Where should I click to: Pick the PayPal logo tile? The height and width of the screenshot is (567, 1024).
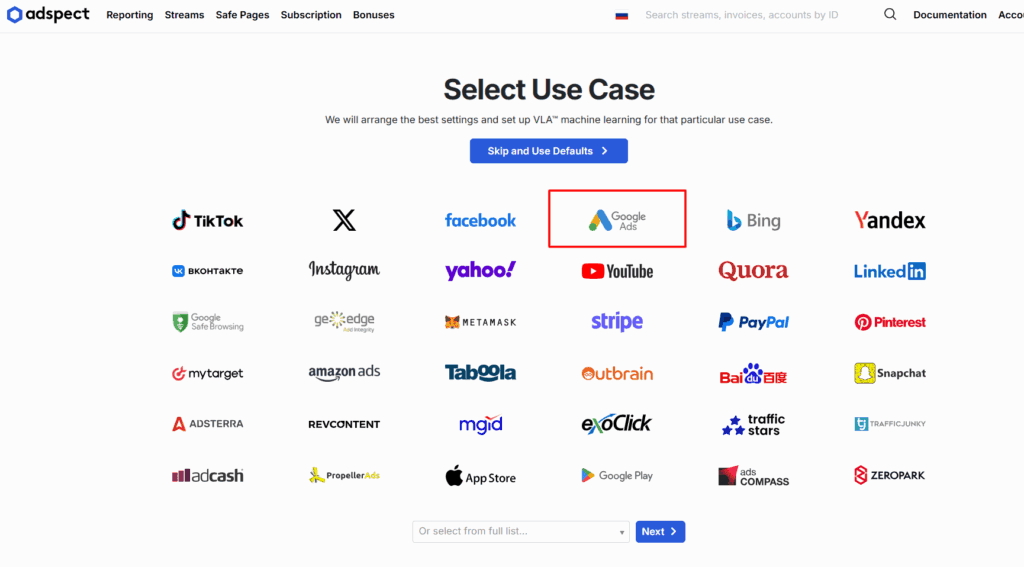[x=753, y=322]
